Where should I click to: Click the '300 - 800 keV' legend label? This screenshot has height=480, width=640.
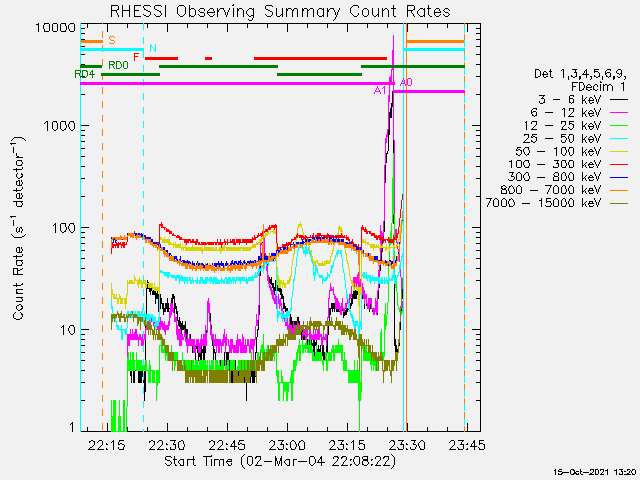point(554,177)
